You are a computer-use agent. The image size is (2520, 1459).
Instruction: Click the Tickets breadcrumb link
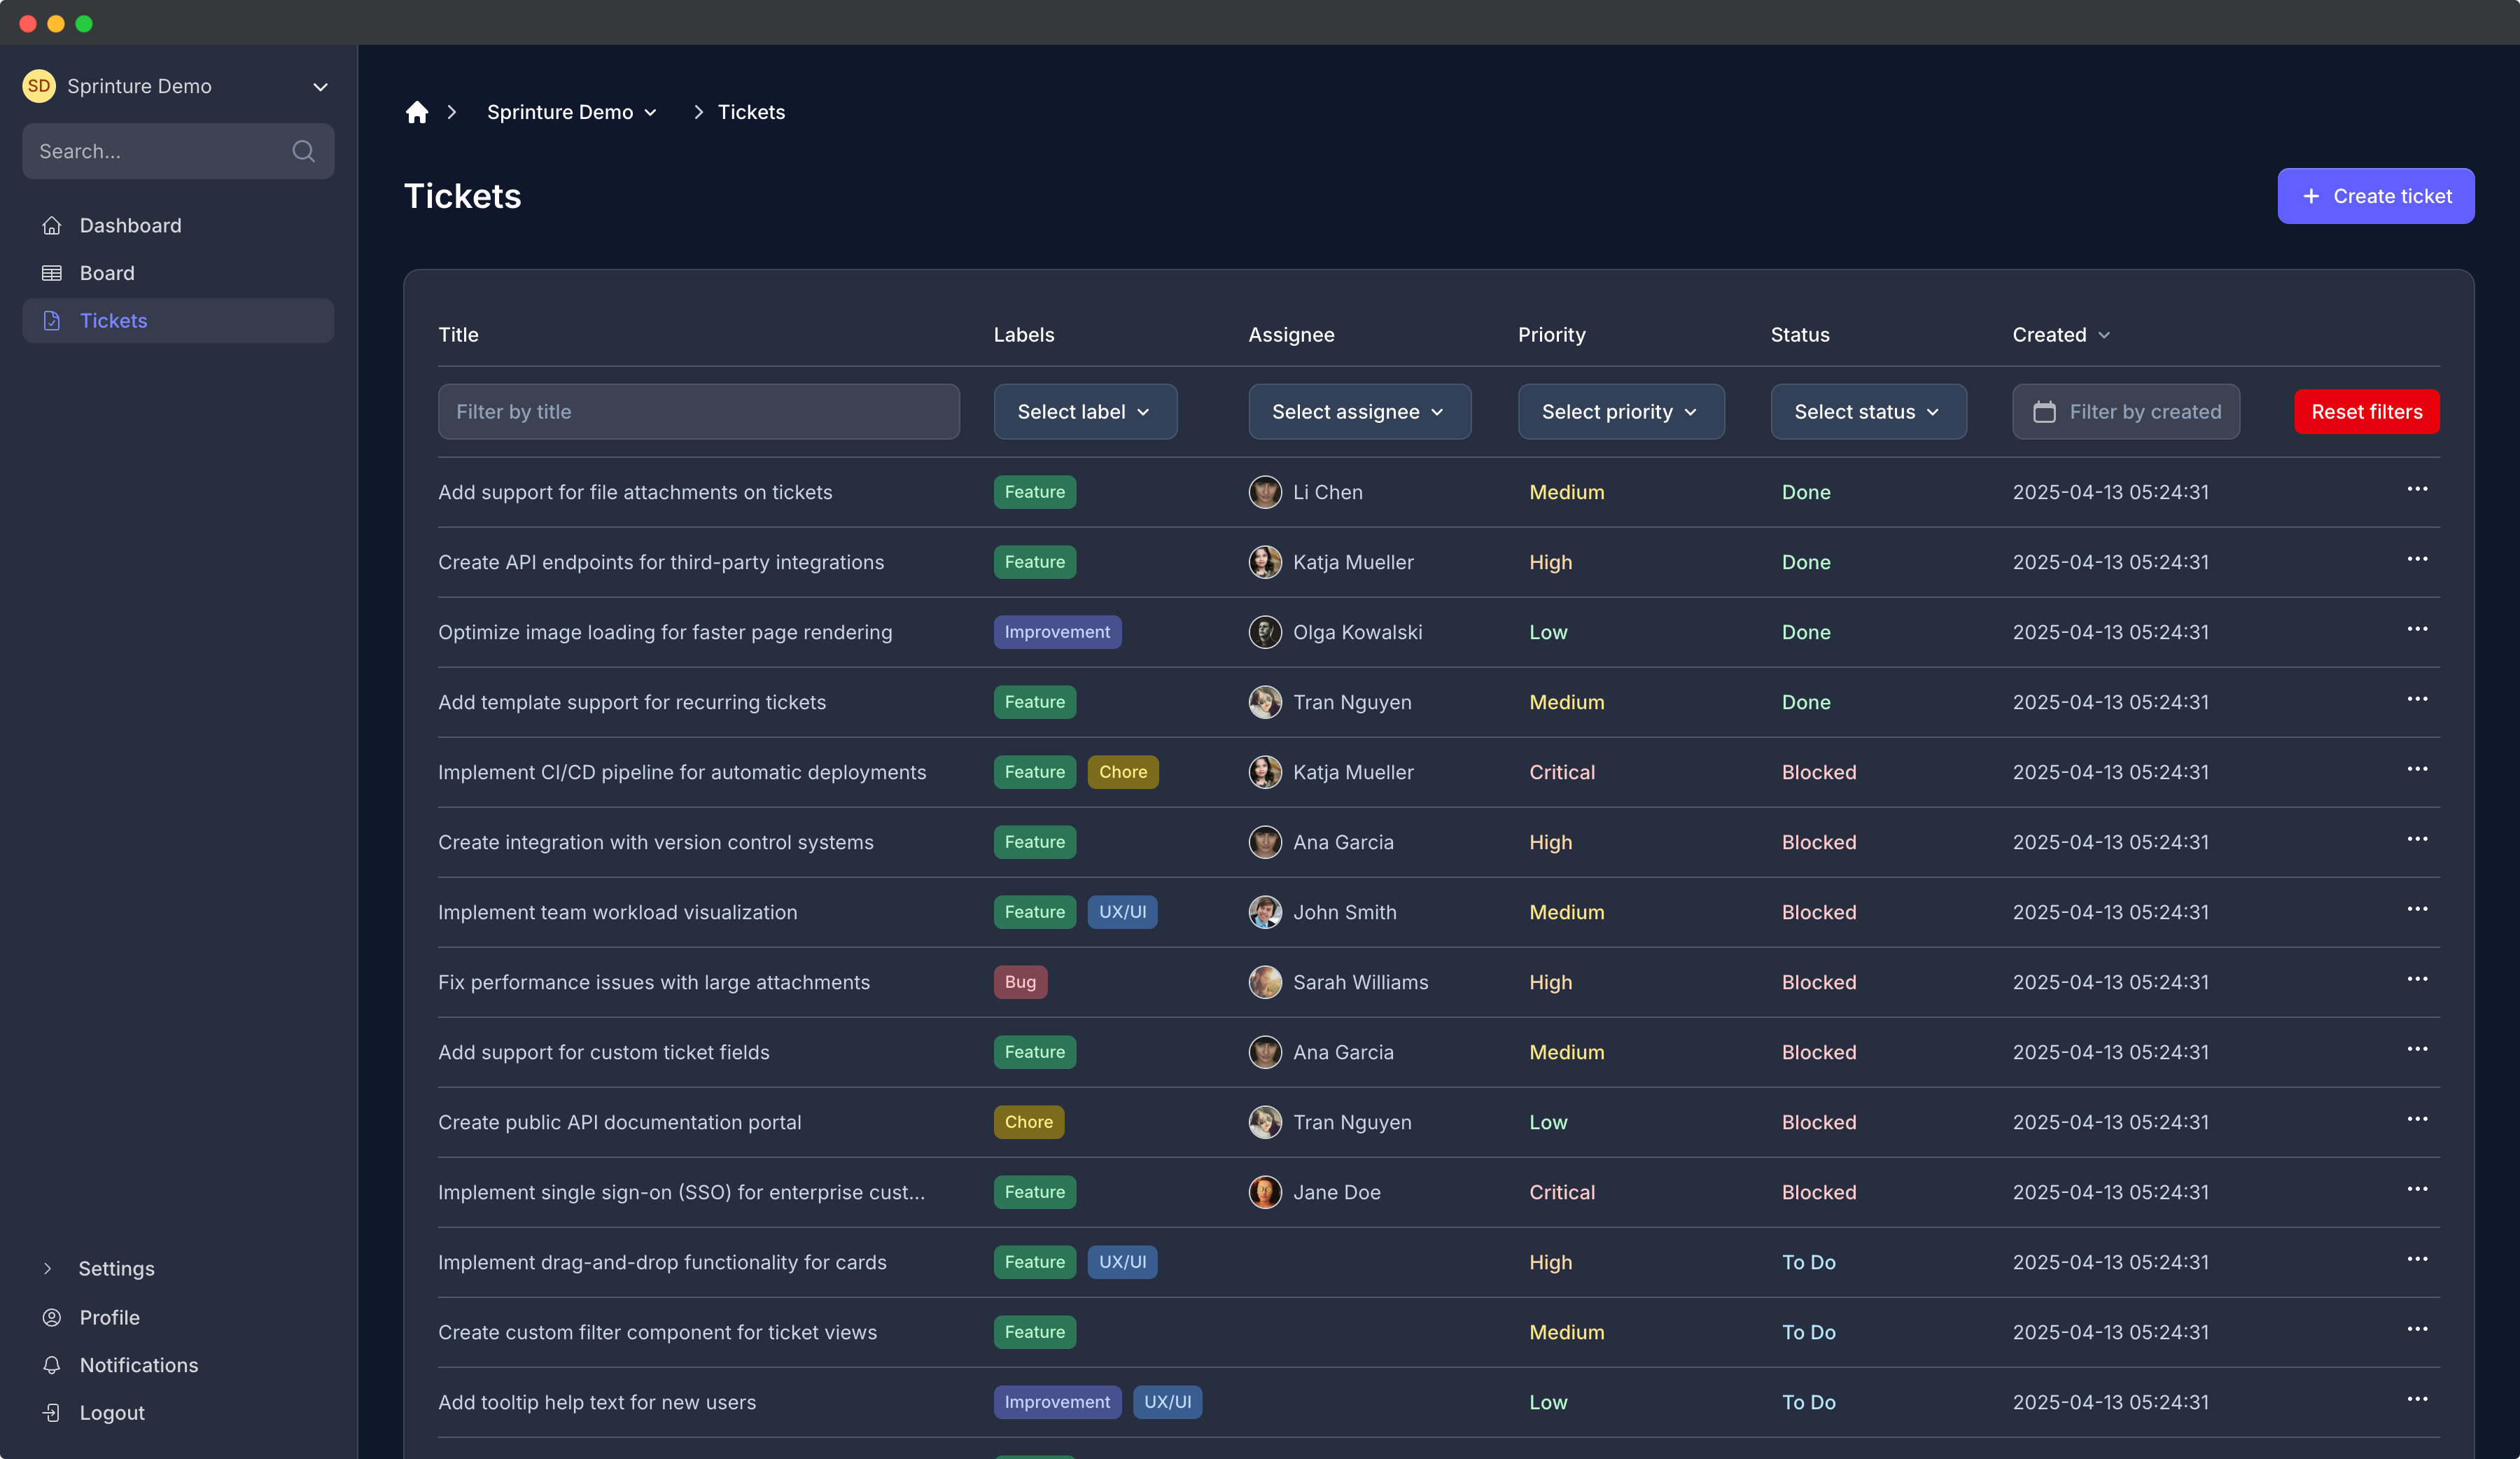click(x=751, y=112)
